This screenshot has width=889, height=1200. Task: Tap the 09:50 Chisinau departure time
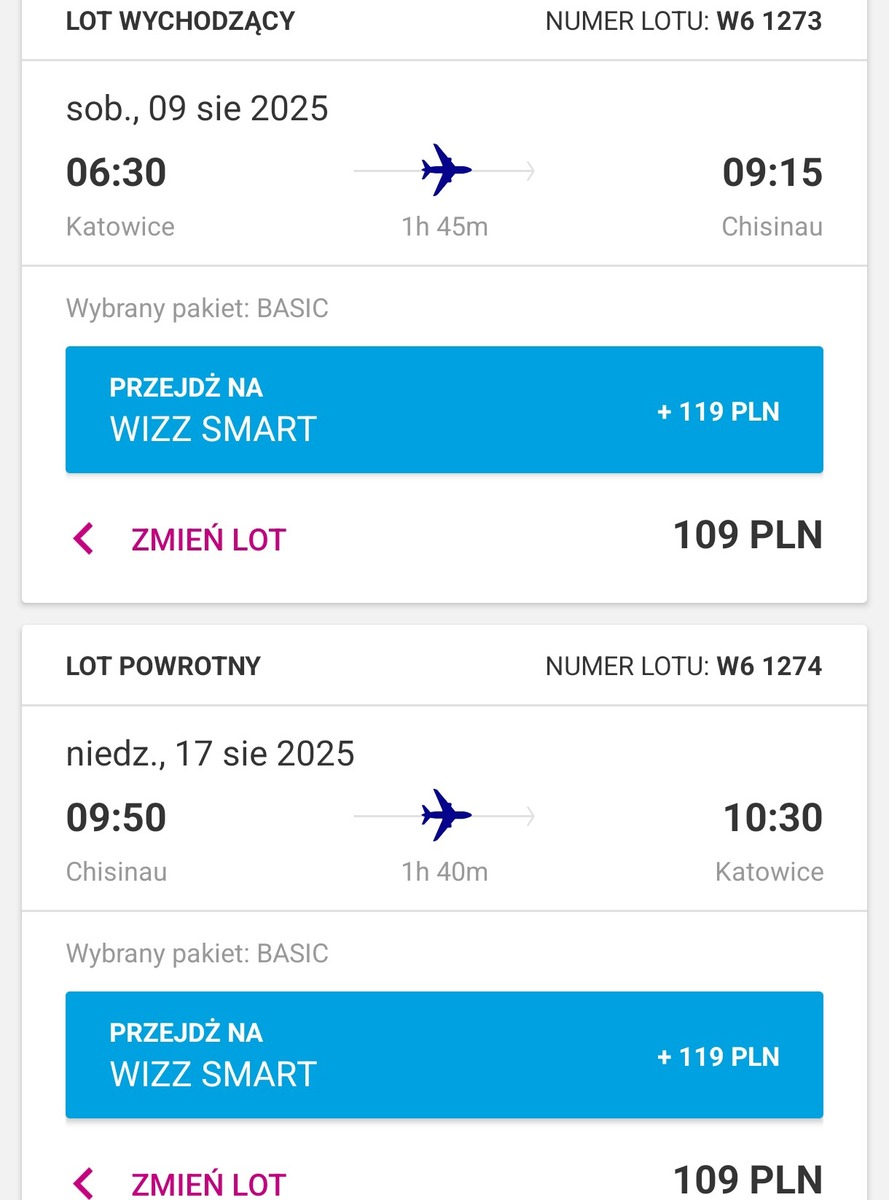pos(116,817)
